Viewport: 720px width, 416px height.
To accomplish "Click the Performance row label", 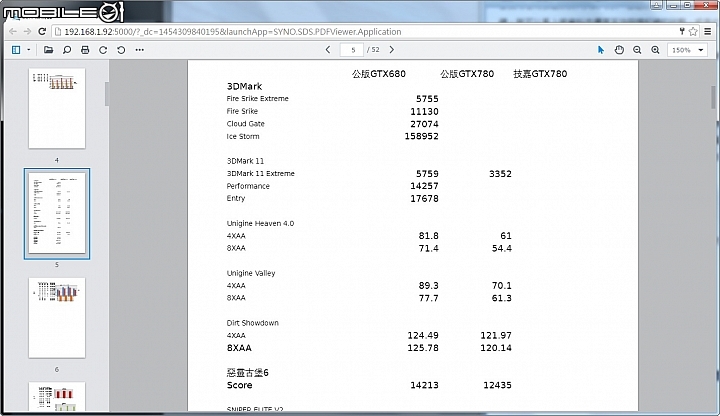I will tap(248, 186).
